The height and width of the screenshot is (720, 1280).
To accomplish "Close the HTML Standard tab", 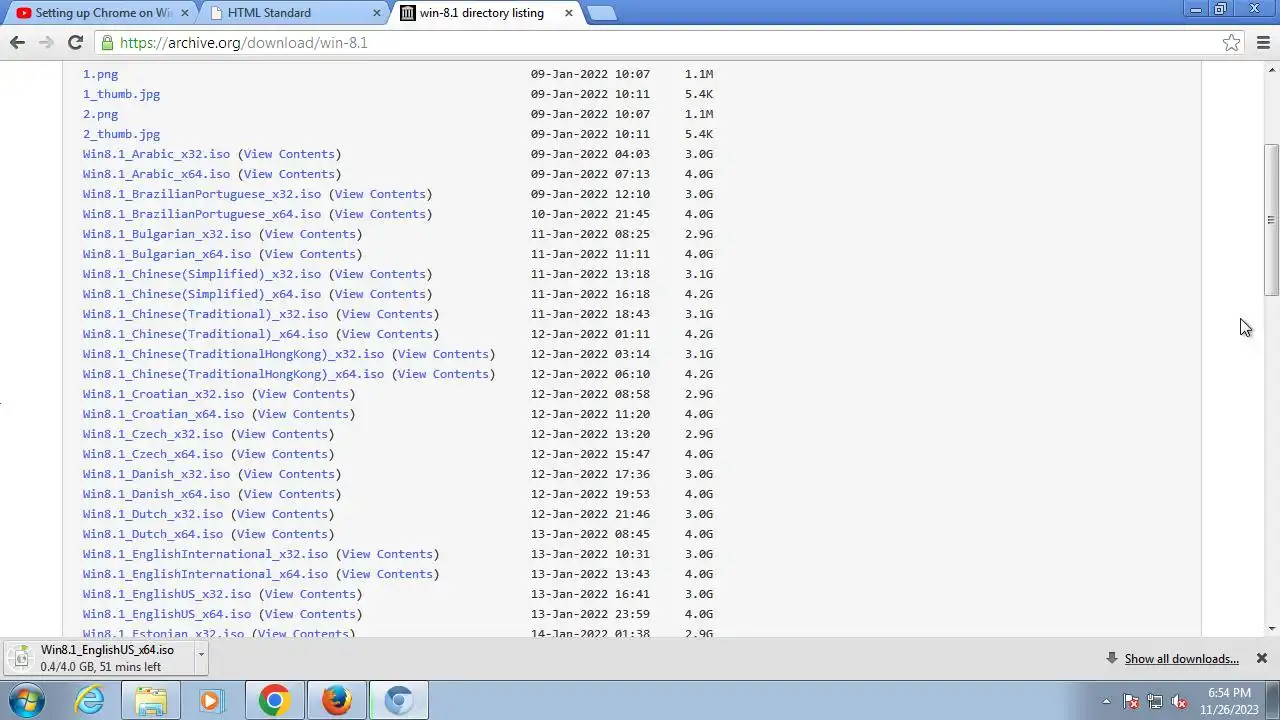I will click(377, 13).
